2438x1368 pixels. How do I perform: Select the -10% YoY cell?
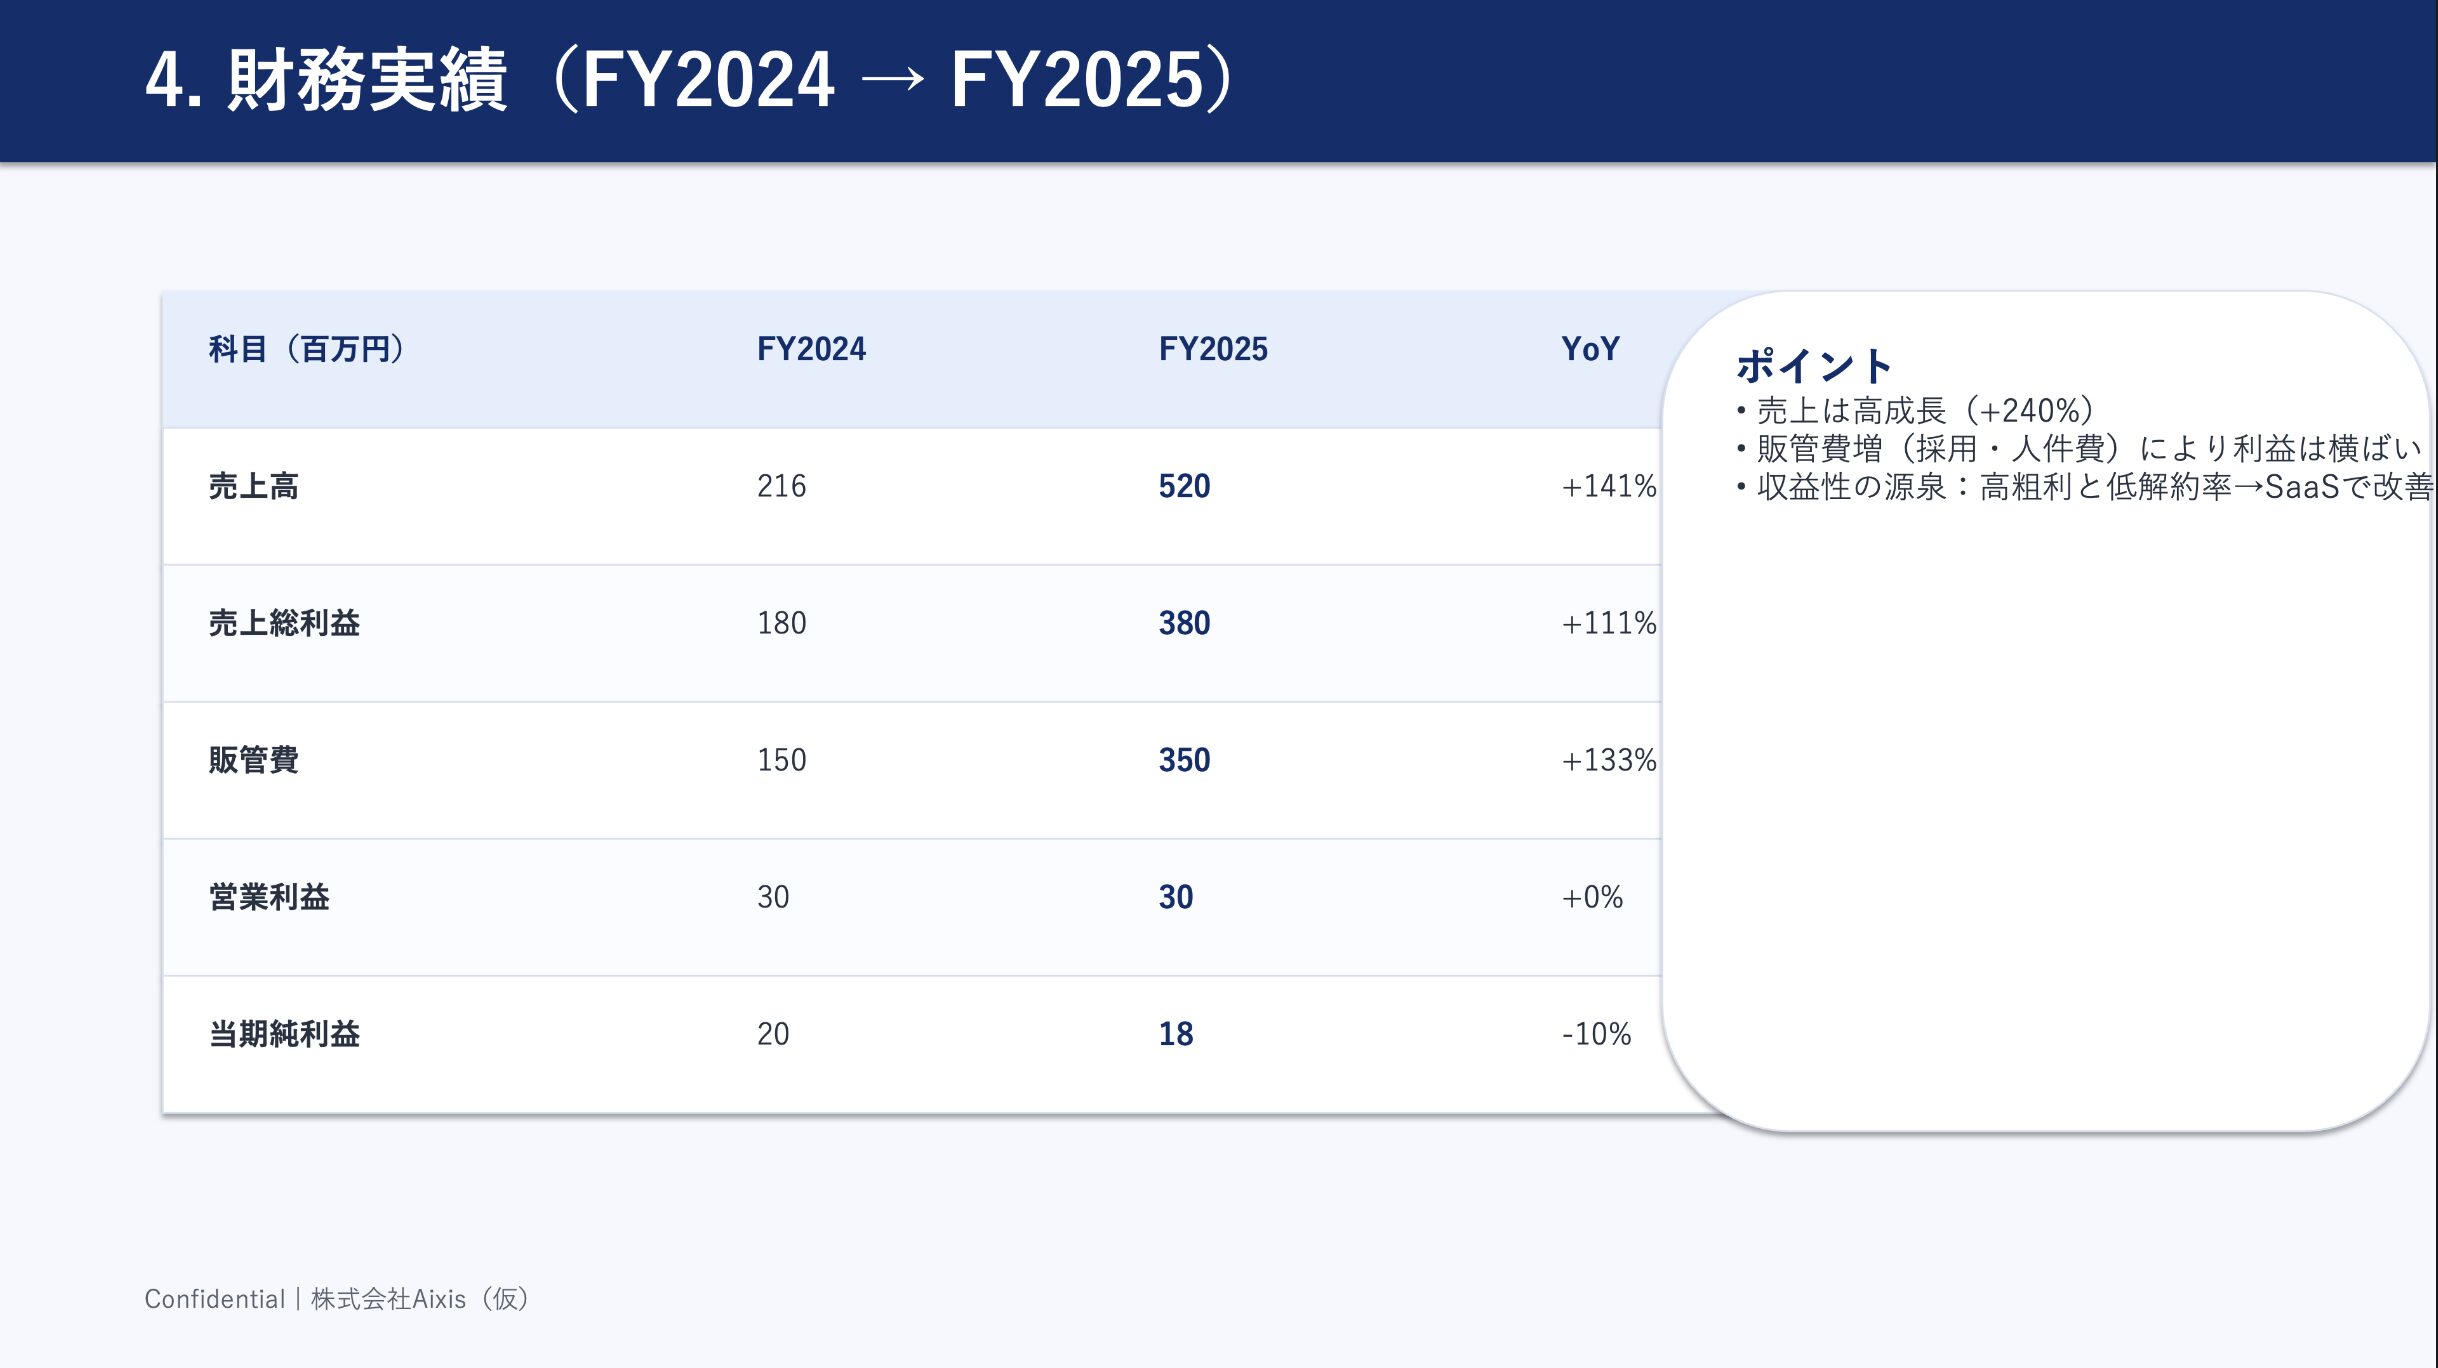tap(1596, 1034)
